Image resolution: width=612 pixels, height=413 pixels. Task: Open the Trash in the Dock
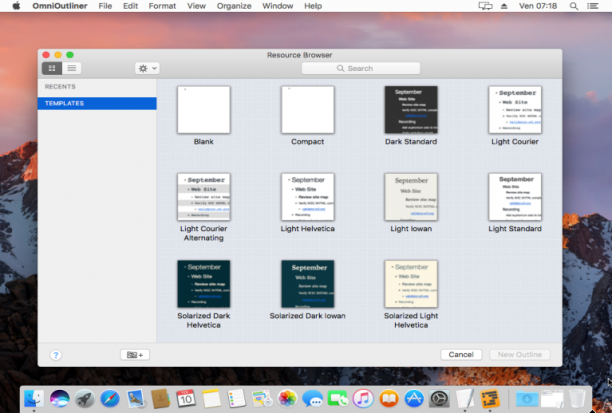(x=577, y=399)
